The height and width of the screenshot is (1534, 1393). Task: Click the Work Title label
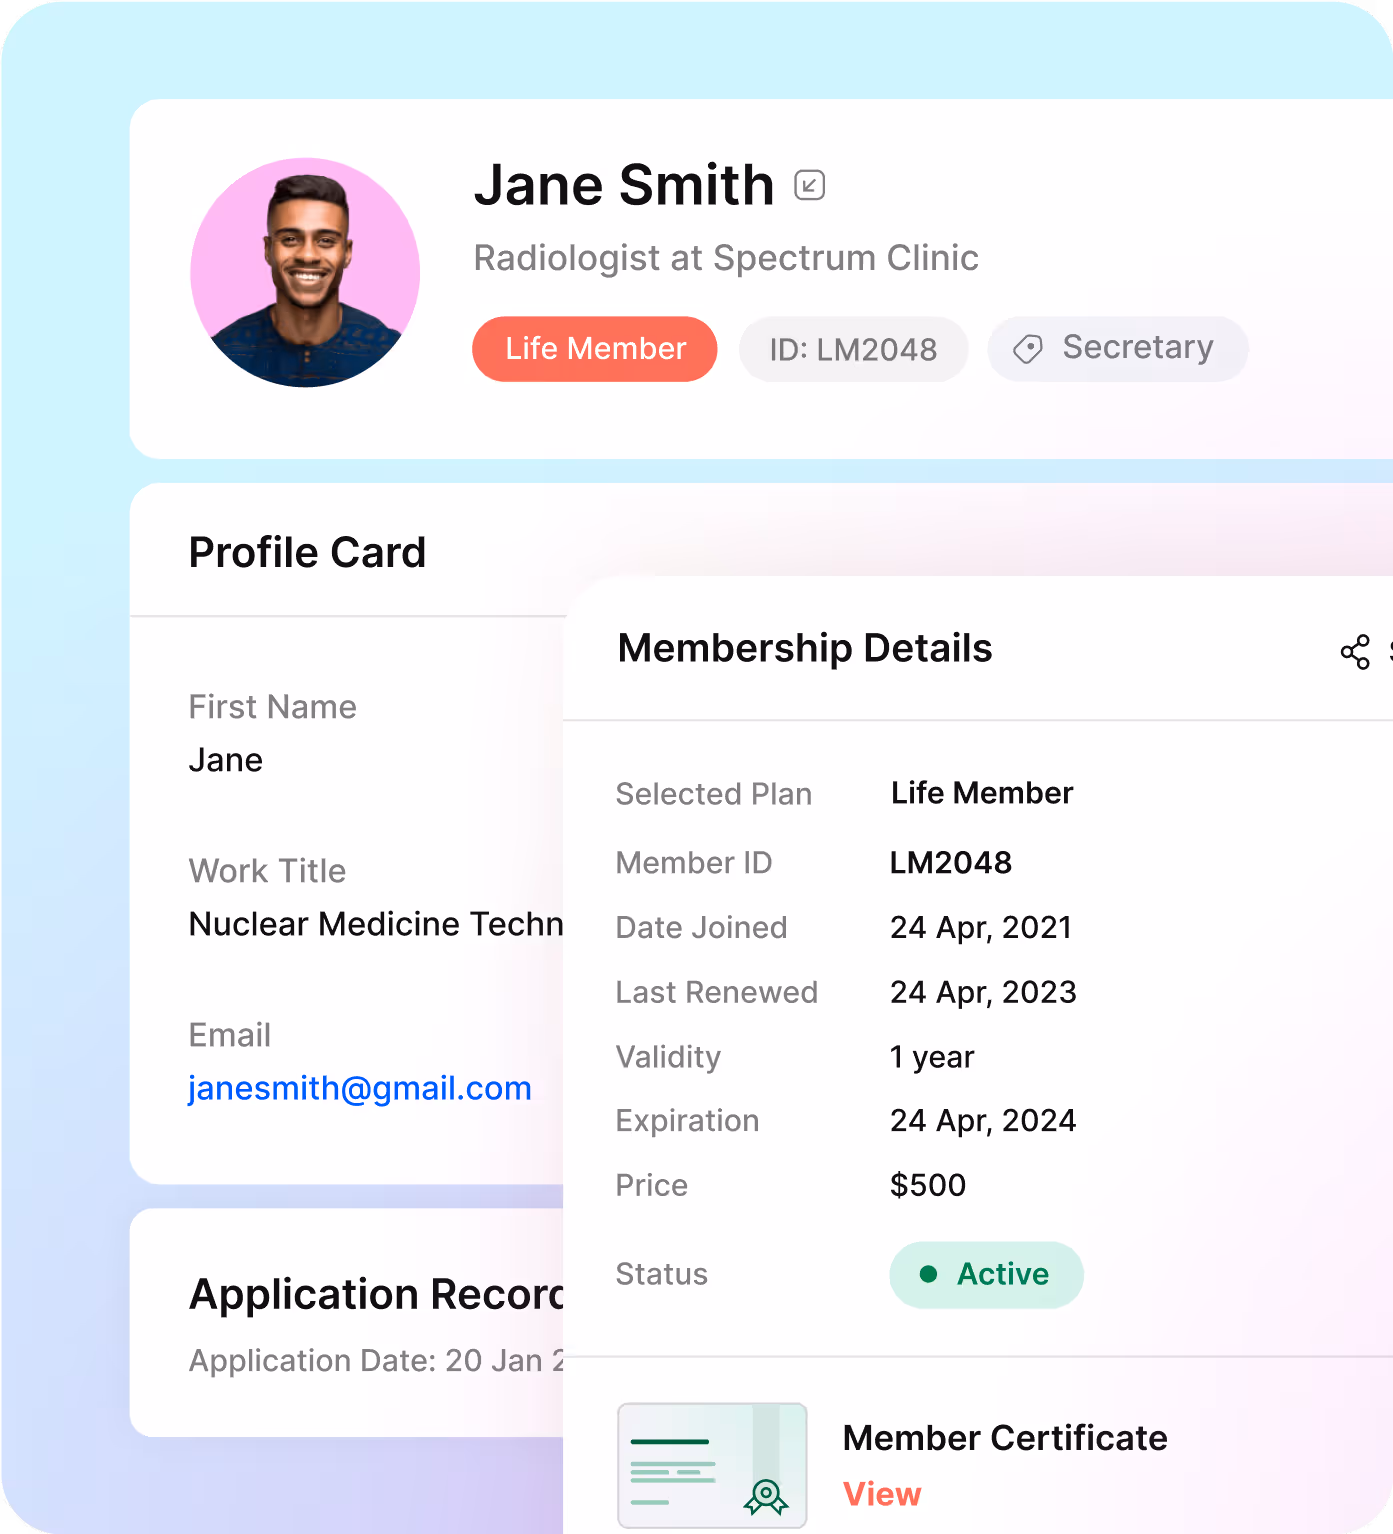point(267,871)
